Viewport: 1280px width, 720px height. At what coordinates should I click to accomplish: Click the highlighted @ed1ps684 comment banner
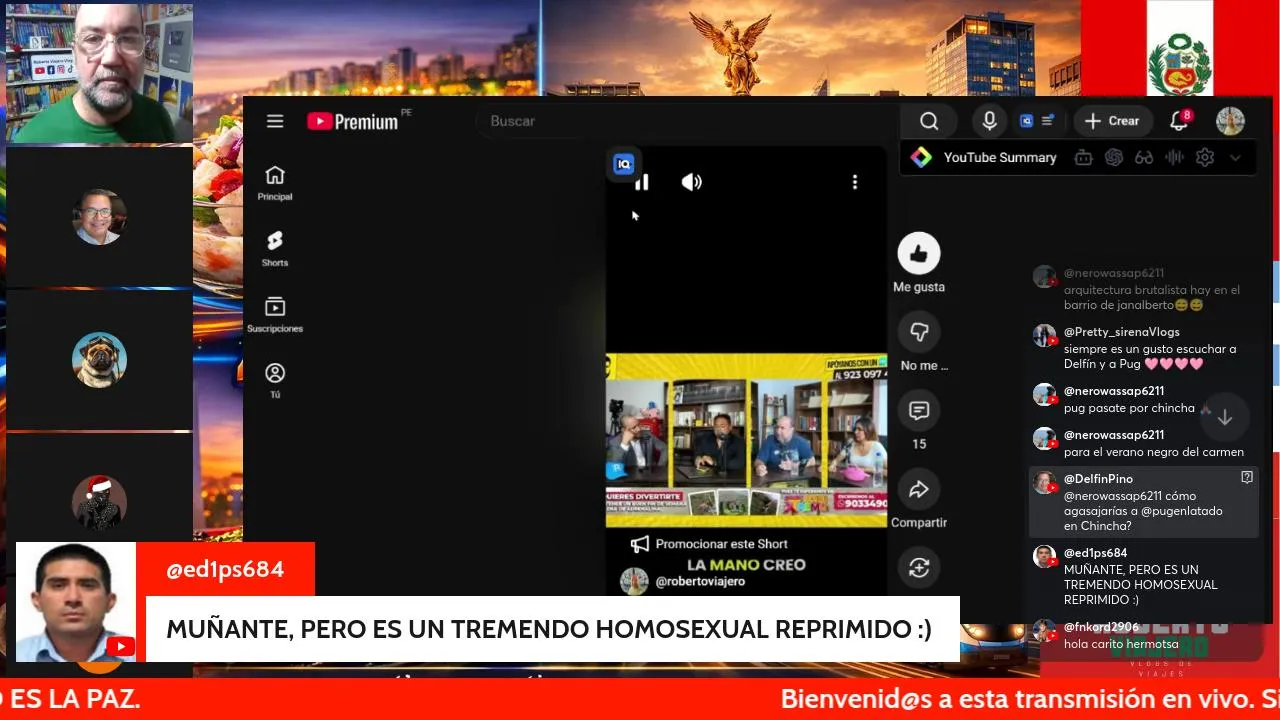click(x=553, y=629)
